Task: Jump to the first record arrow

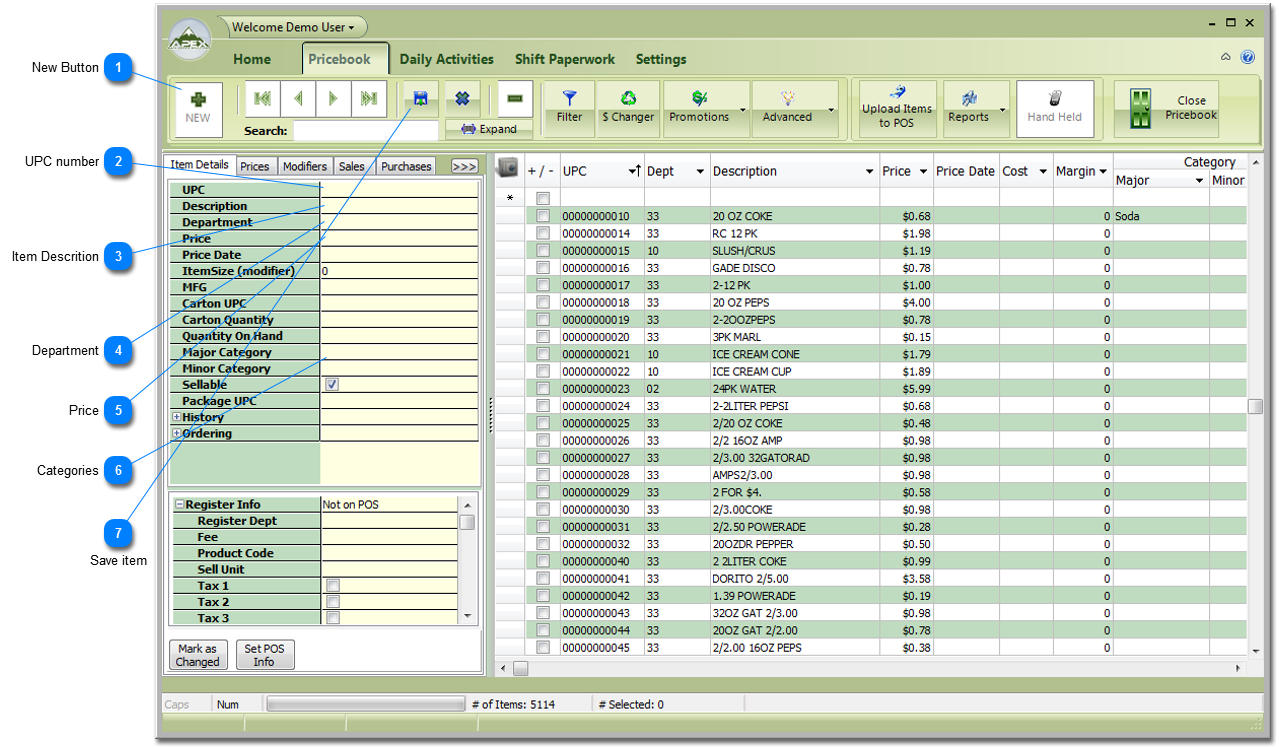Action: pos(263,98)
